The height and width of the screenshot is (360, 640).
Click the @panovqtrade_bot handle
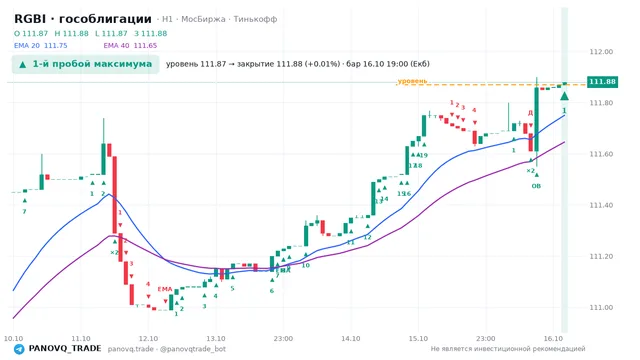pyautogui.click(x=193, y=349)
